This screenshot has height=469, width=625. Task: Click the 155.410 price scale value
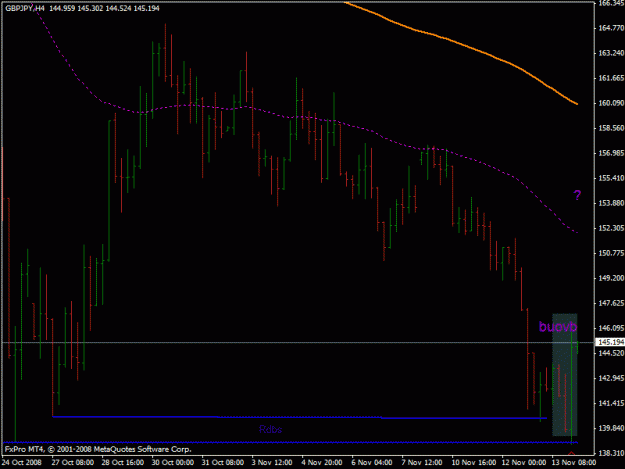click(611, 178)
